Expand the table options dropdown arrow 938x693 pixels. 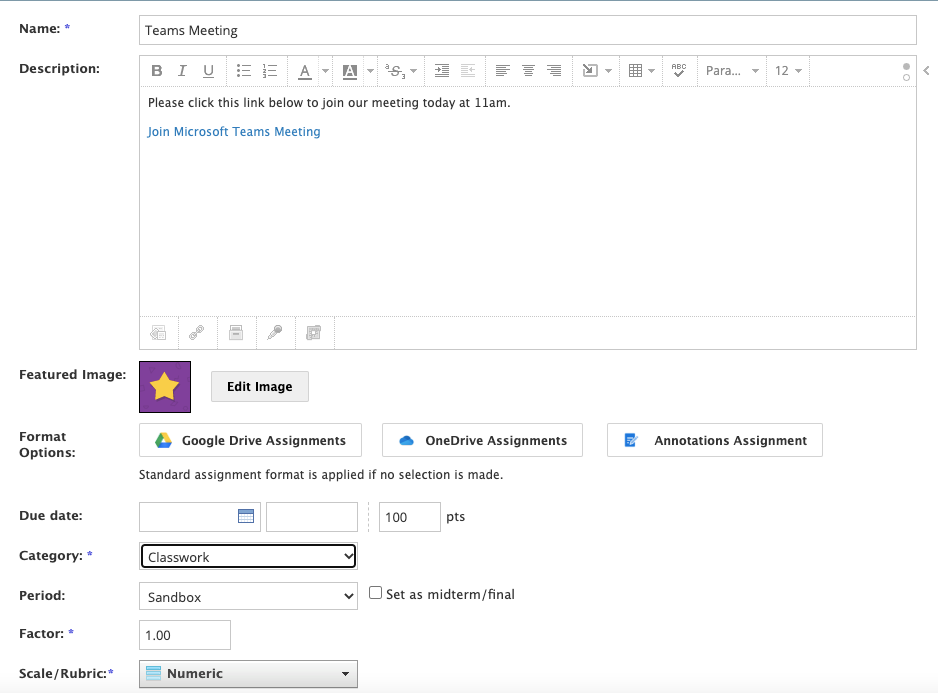pos(651,71)
